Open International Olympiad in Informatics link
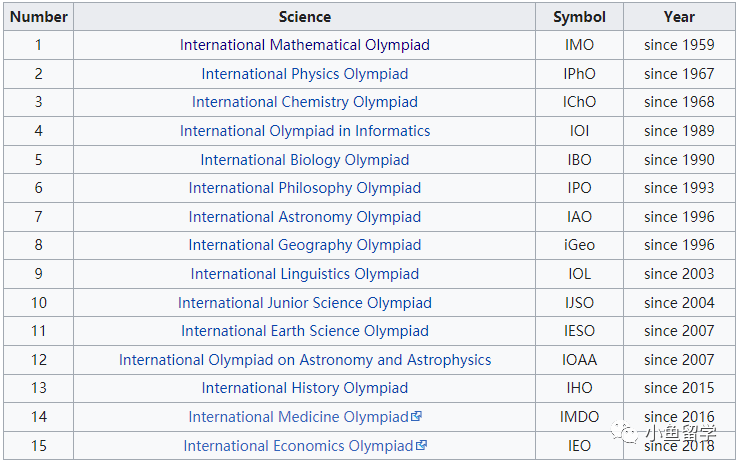The image size is (740, 465). click(x=305, y=131)
